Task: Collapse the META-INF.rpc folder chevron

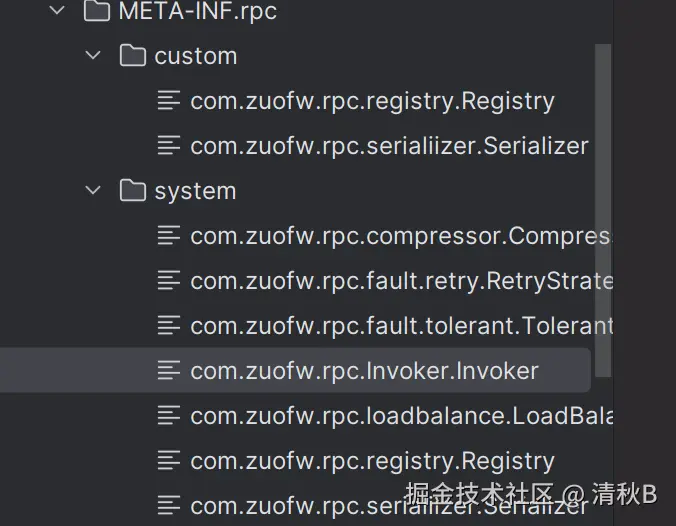Action: [x=57, y=12]
